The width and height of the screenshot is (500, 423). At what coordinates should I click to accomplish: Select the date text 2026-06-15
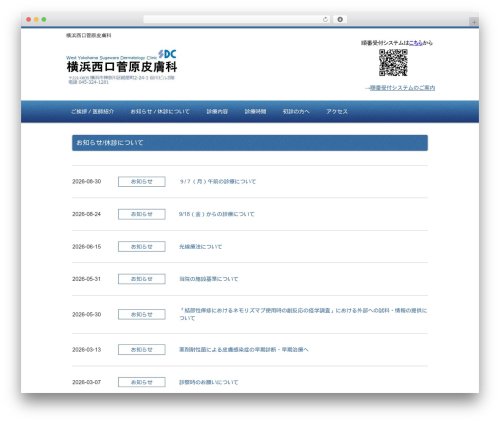click(x=87, y=247)
